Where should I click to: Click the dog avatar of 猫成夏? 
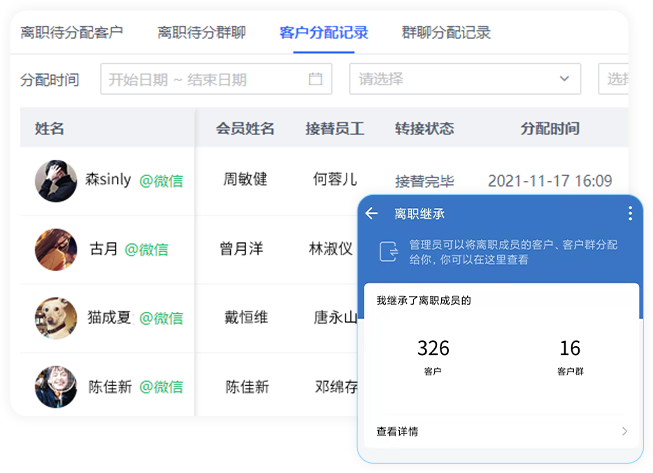click(56, 318)
